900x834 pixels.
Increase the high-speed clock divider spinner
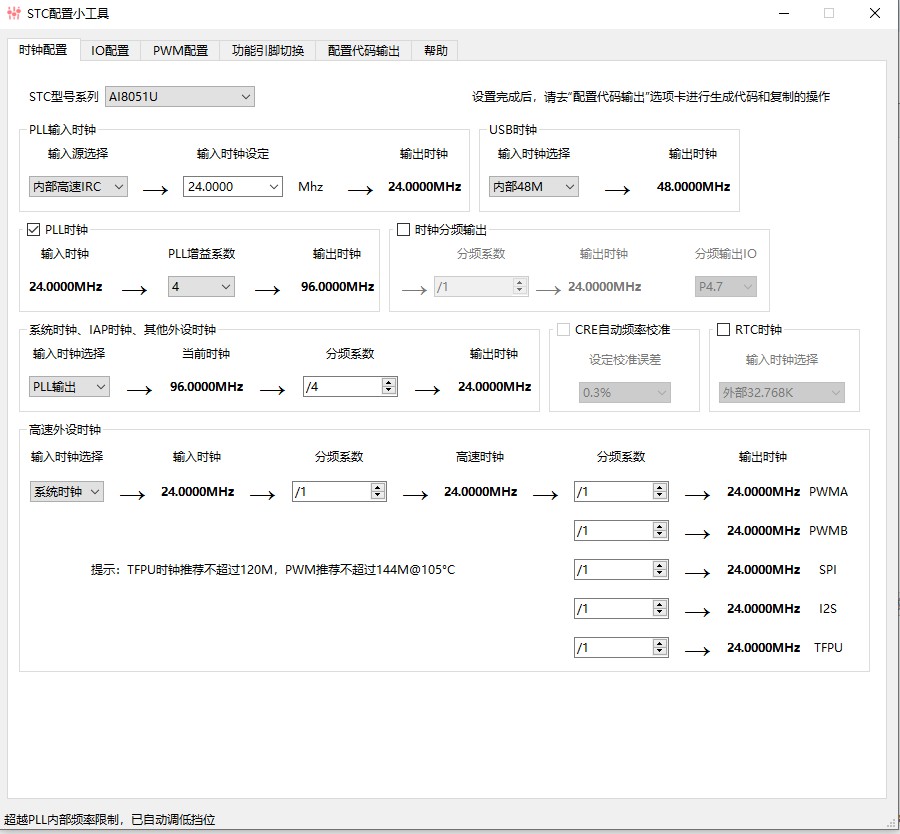click(377, 487)
